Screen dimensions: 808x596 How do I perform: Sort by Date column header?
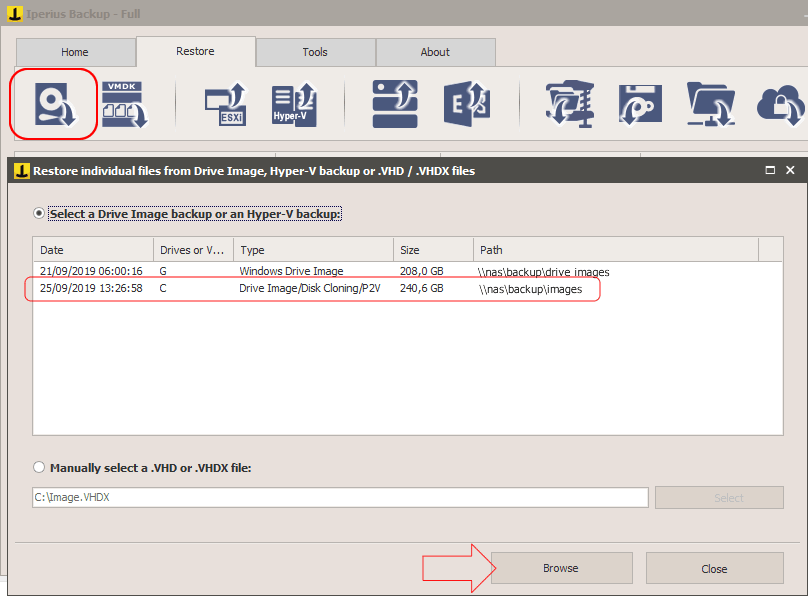(93, 250)
